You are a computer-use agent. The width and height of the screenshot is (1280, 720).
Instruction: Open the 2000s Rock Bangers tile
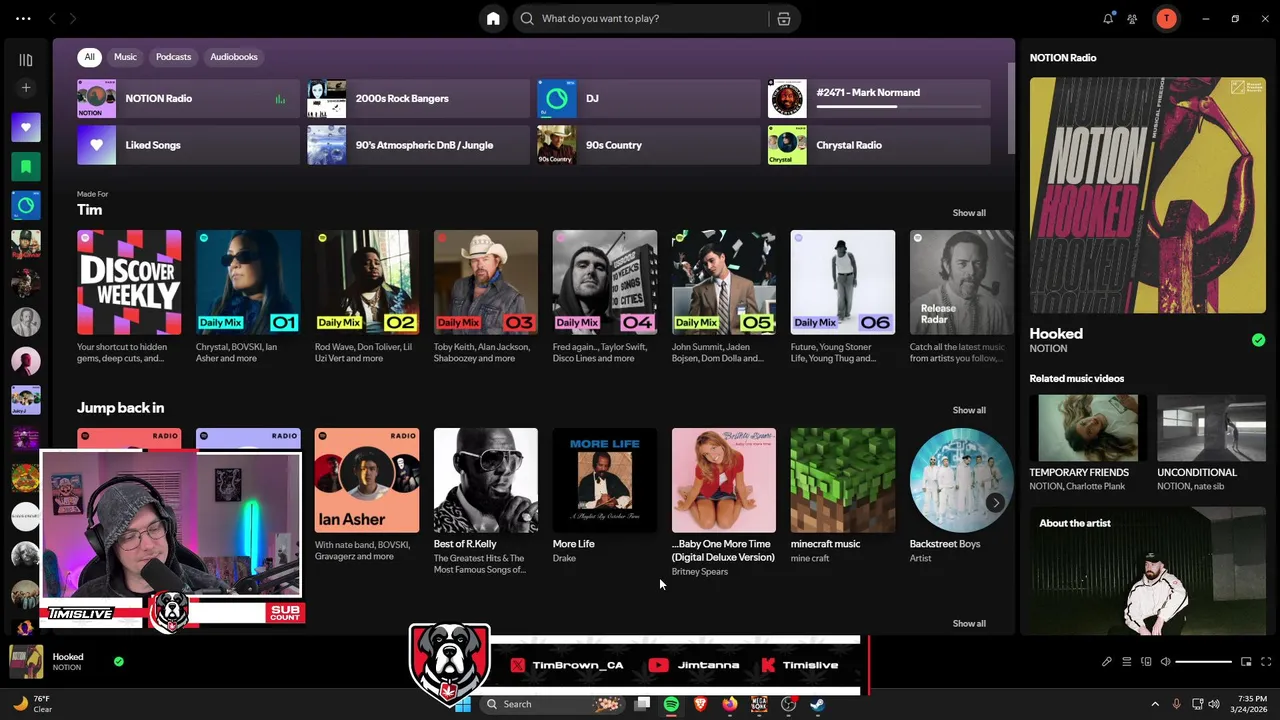tap(418, 99)
